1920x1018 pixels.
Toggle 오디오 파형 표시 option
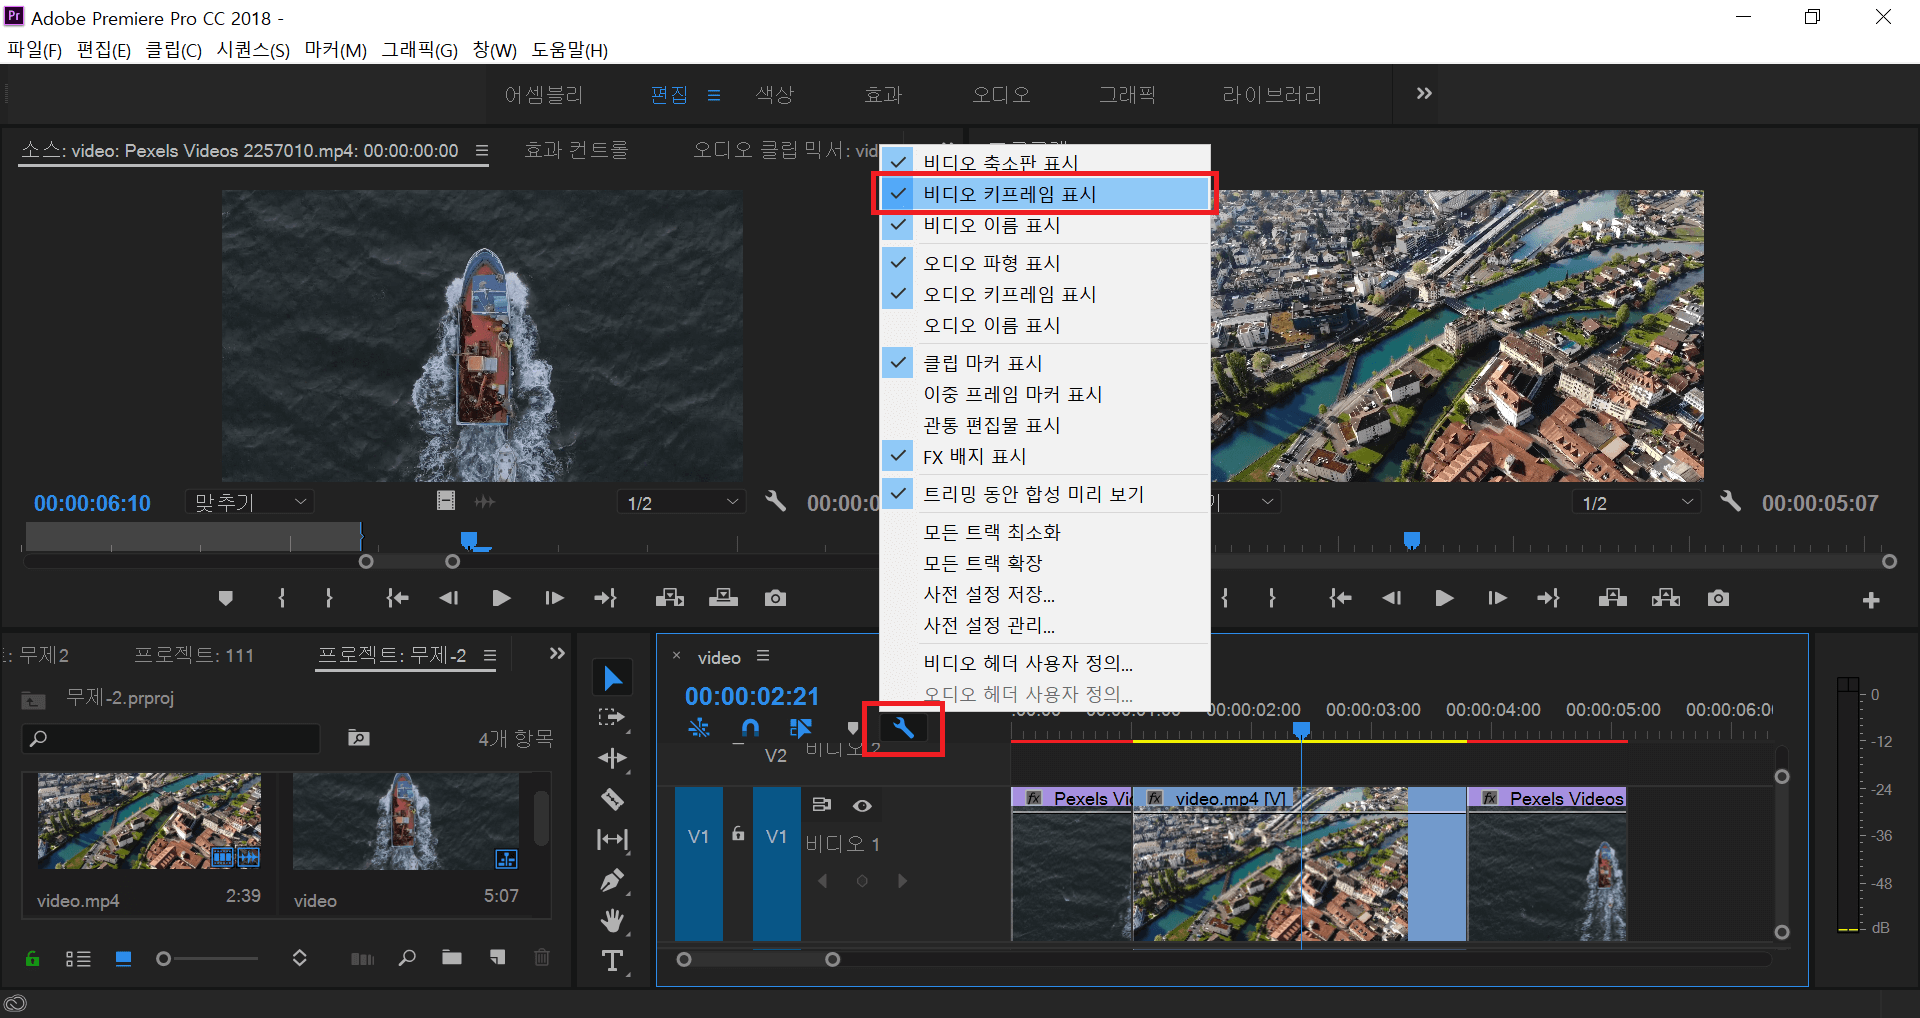[1045, 263]
